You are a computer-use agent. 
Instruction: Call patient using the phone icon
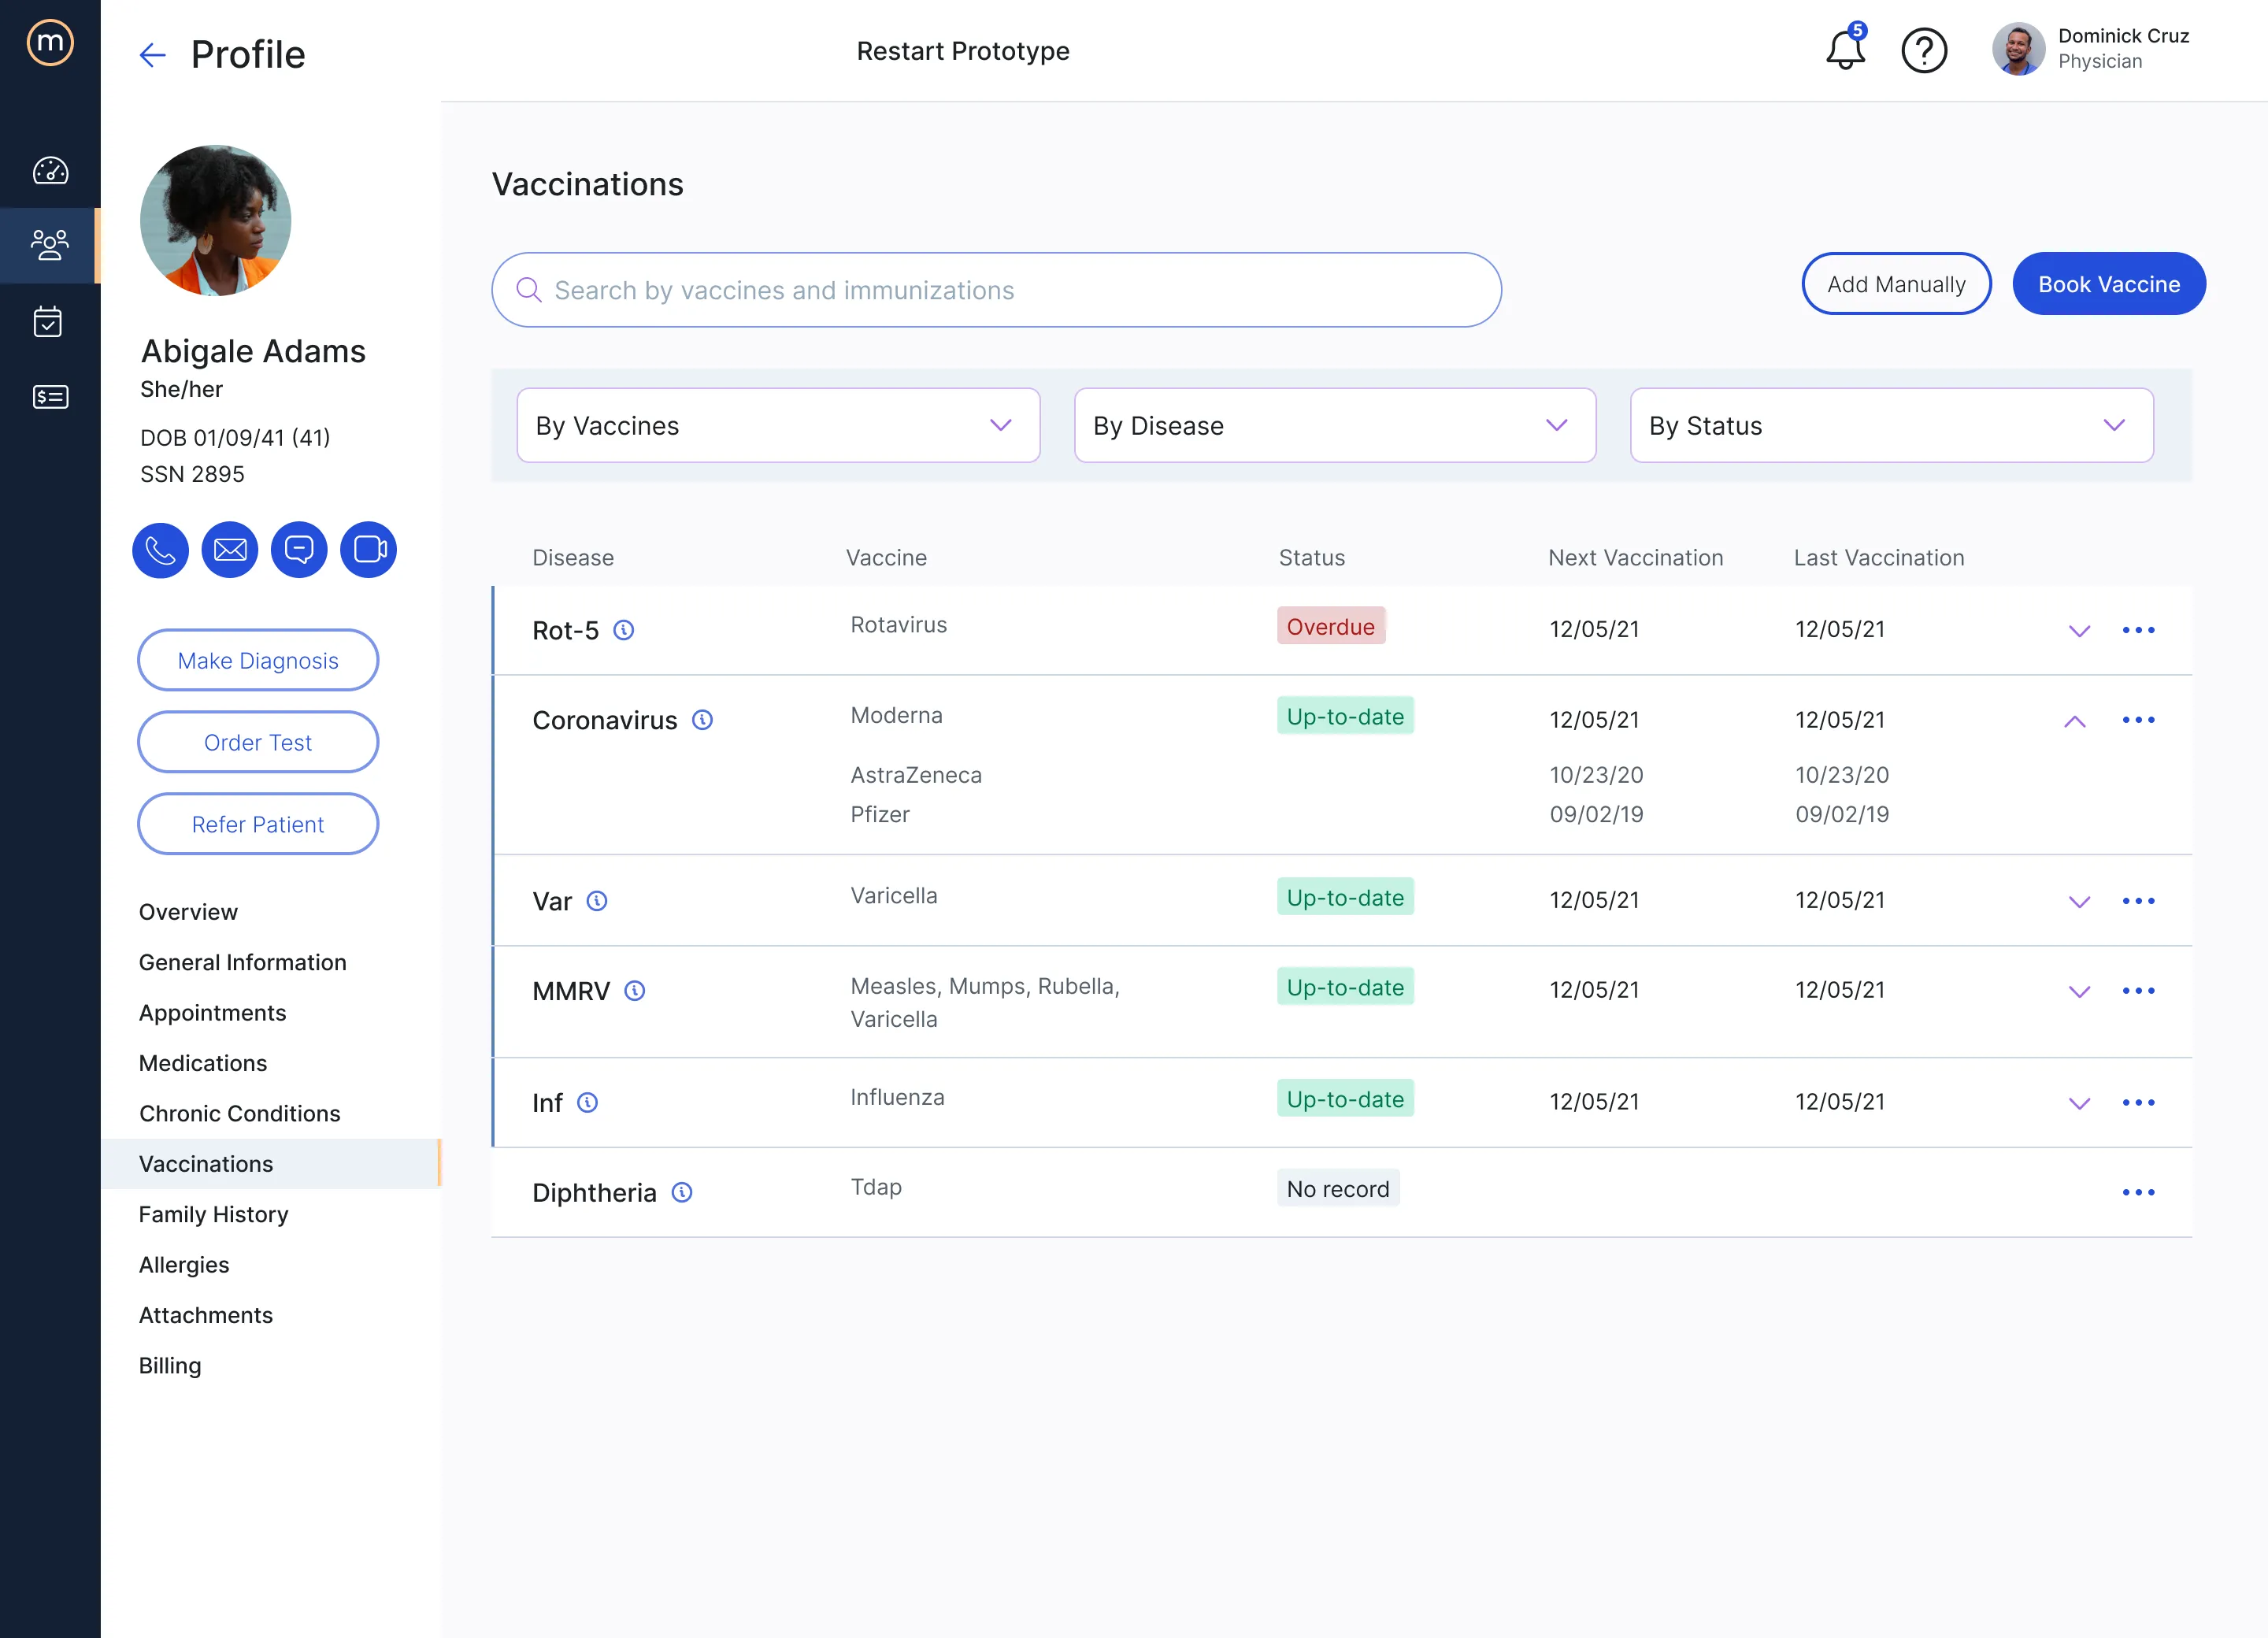click(x=160, y=550)
